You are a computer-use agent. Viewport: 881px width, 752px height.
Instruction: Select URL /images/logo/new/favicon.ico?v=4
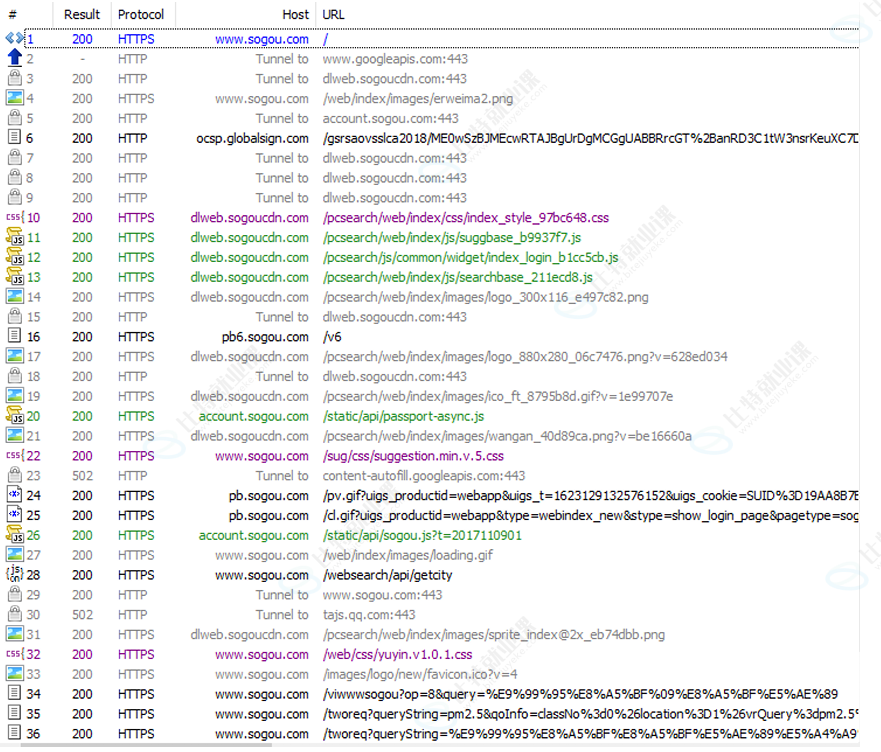pyautogui.click(x=420, y=674)
